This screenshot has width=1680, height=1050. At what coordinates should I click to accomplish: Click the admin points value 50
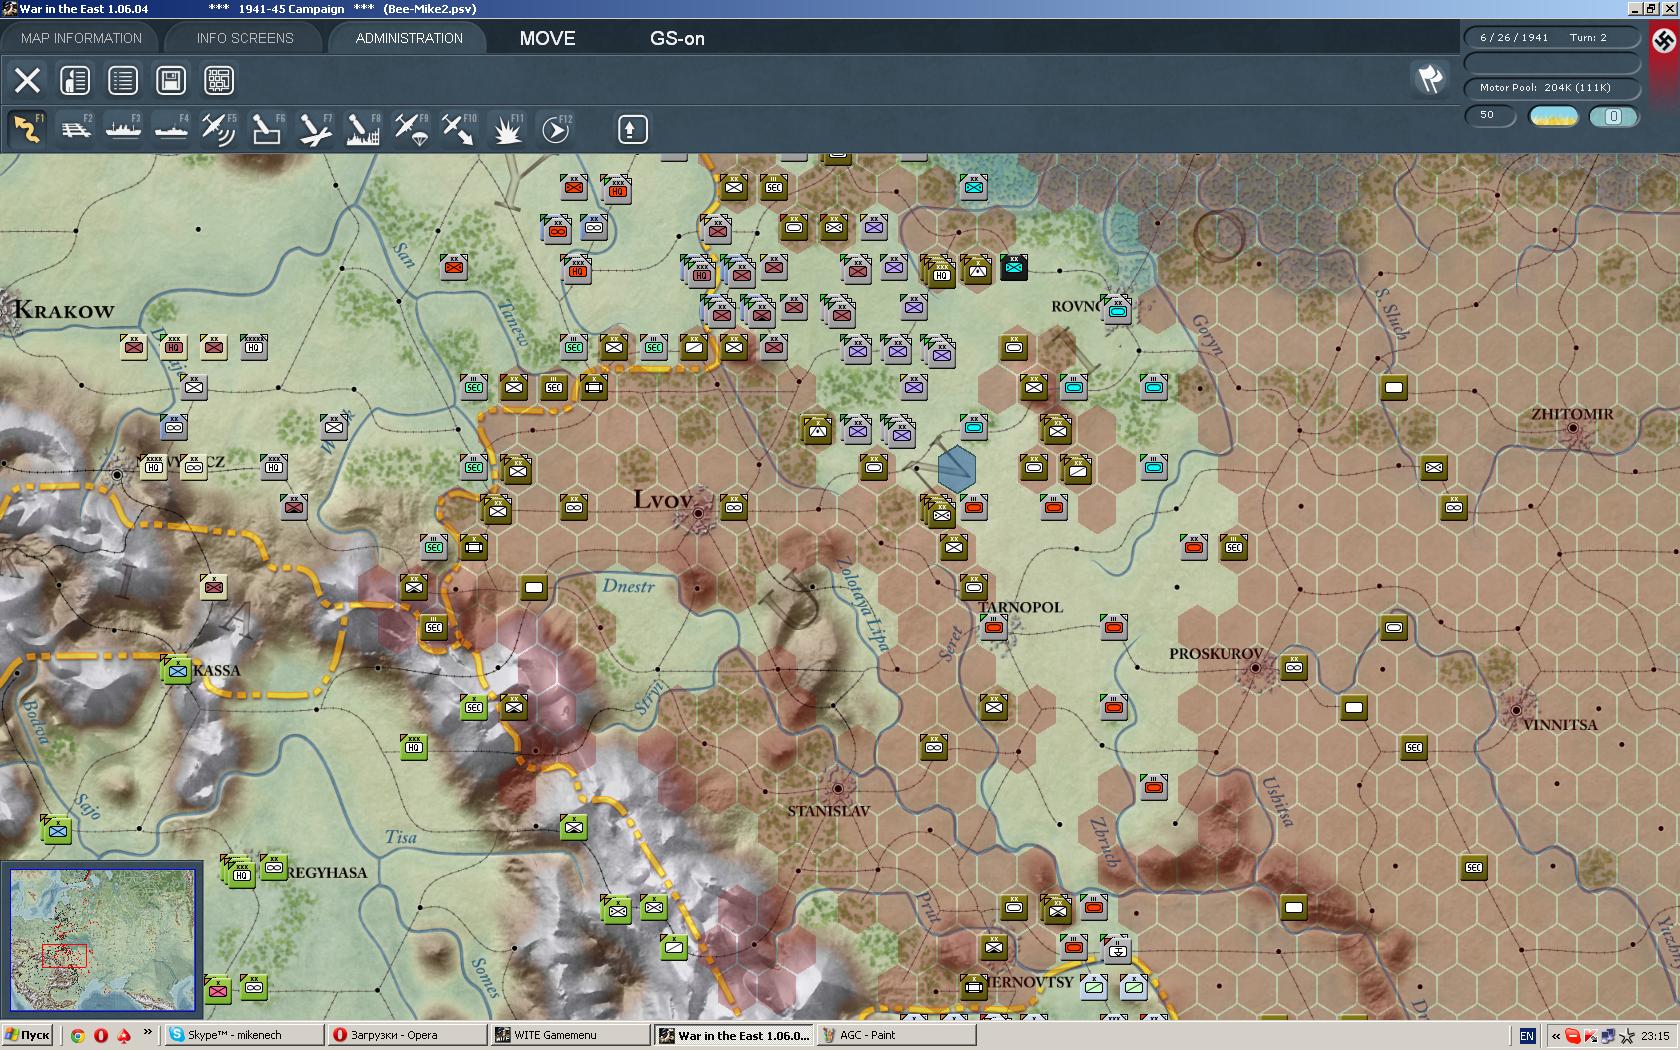(x=1490, y=116)
